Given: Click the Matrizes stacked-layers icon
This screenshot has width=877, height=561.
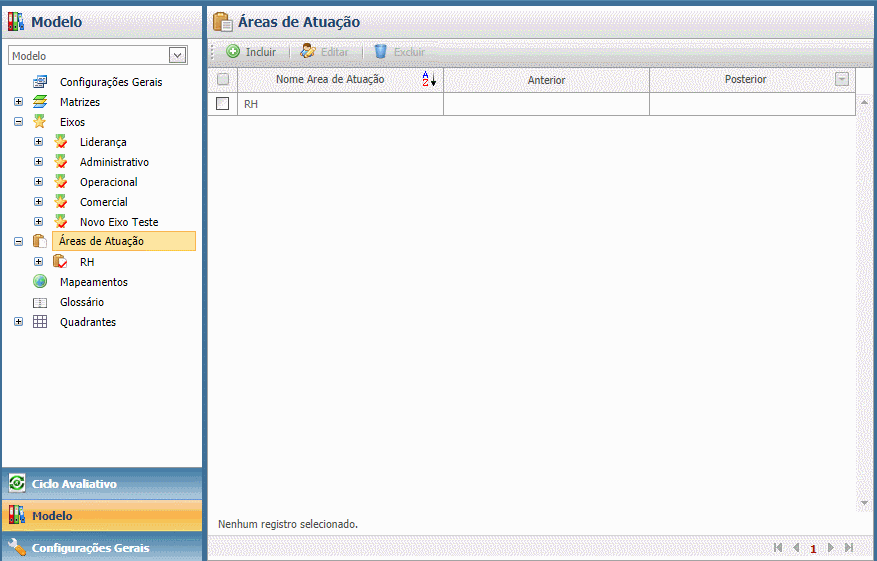Looking at the screenshot, I should (40, 102).
